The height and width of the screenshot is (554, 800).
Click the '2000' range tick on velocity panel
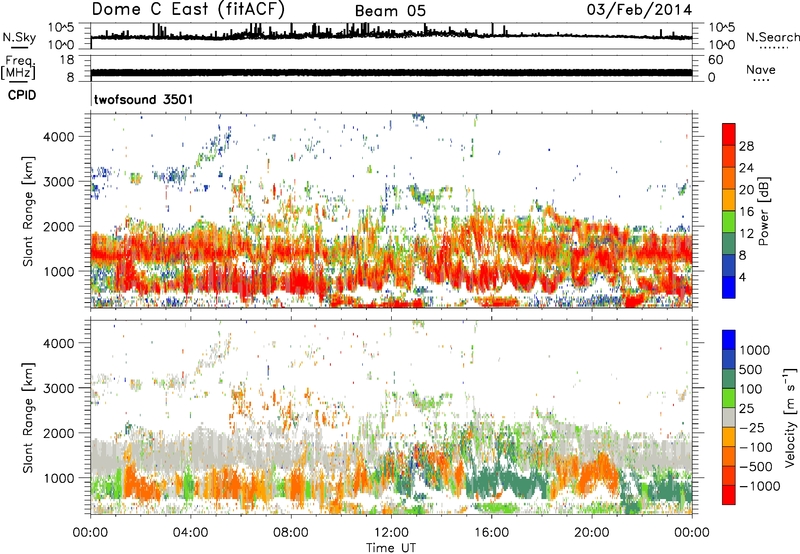[58, 433]
